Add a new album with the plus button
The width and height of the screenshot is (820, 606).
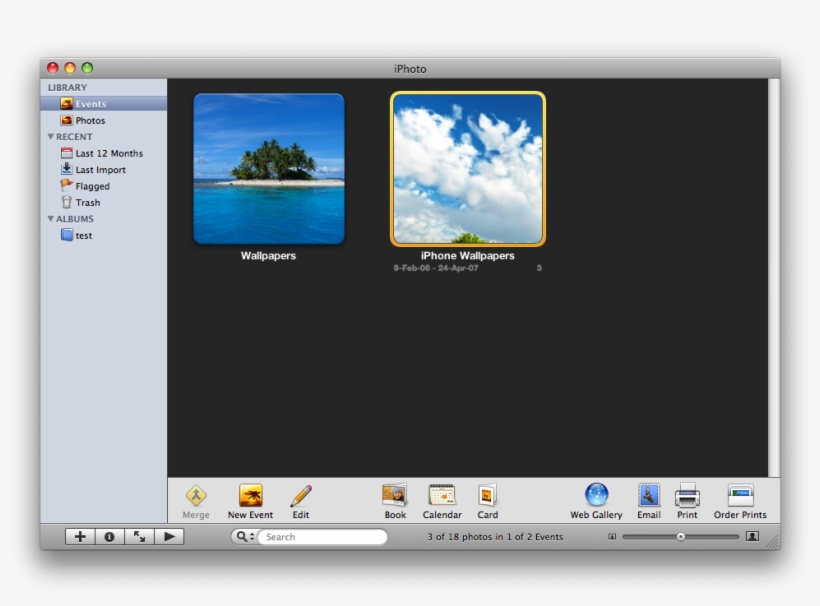(x=79, y=536)
